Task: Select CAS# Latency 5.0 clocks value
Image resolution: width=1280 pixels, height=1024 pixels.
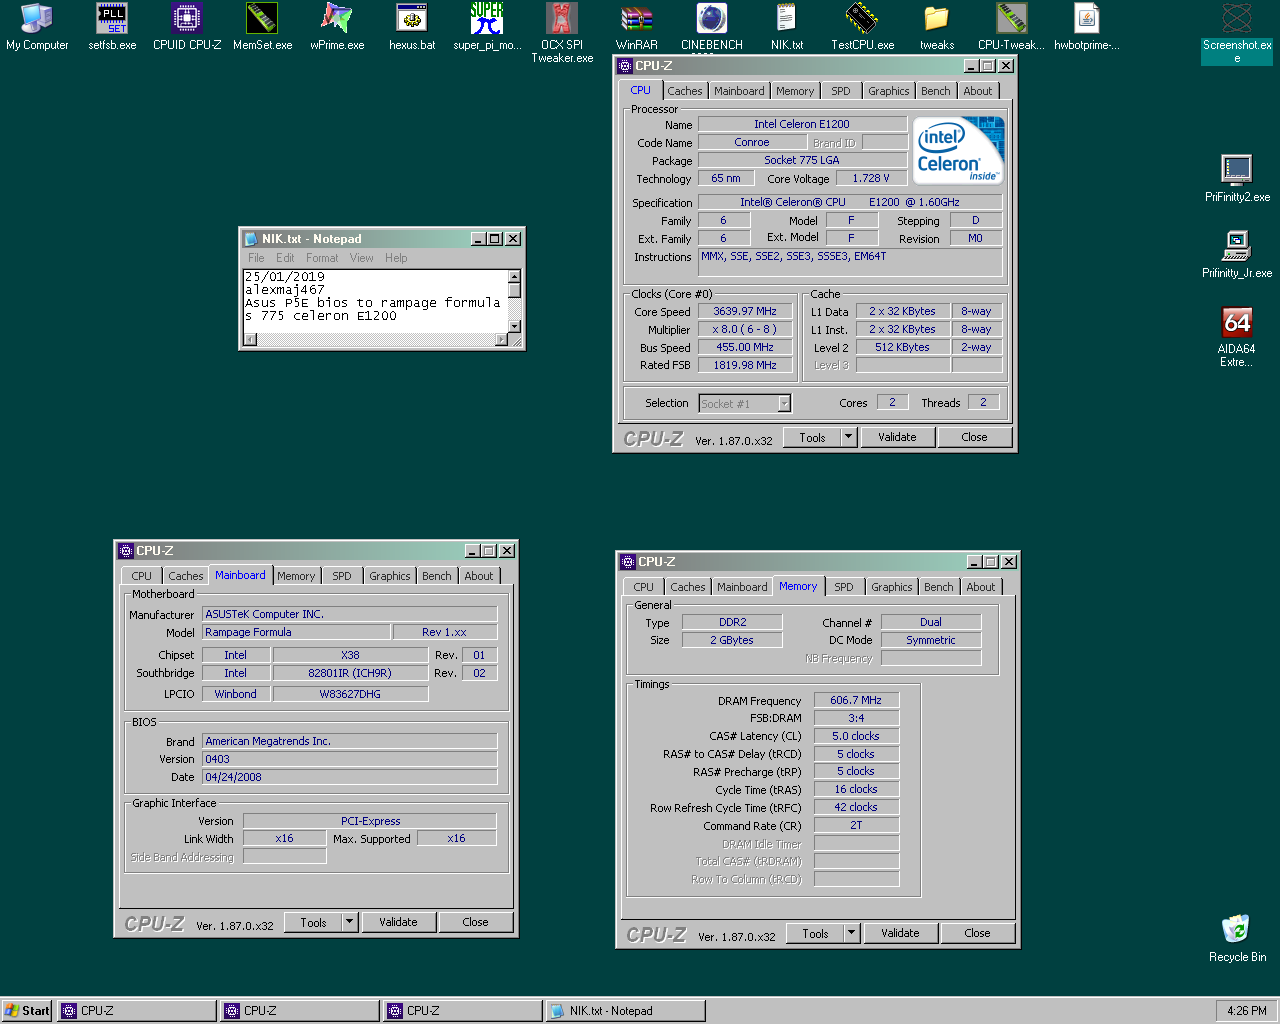Action: [856, 736]
